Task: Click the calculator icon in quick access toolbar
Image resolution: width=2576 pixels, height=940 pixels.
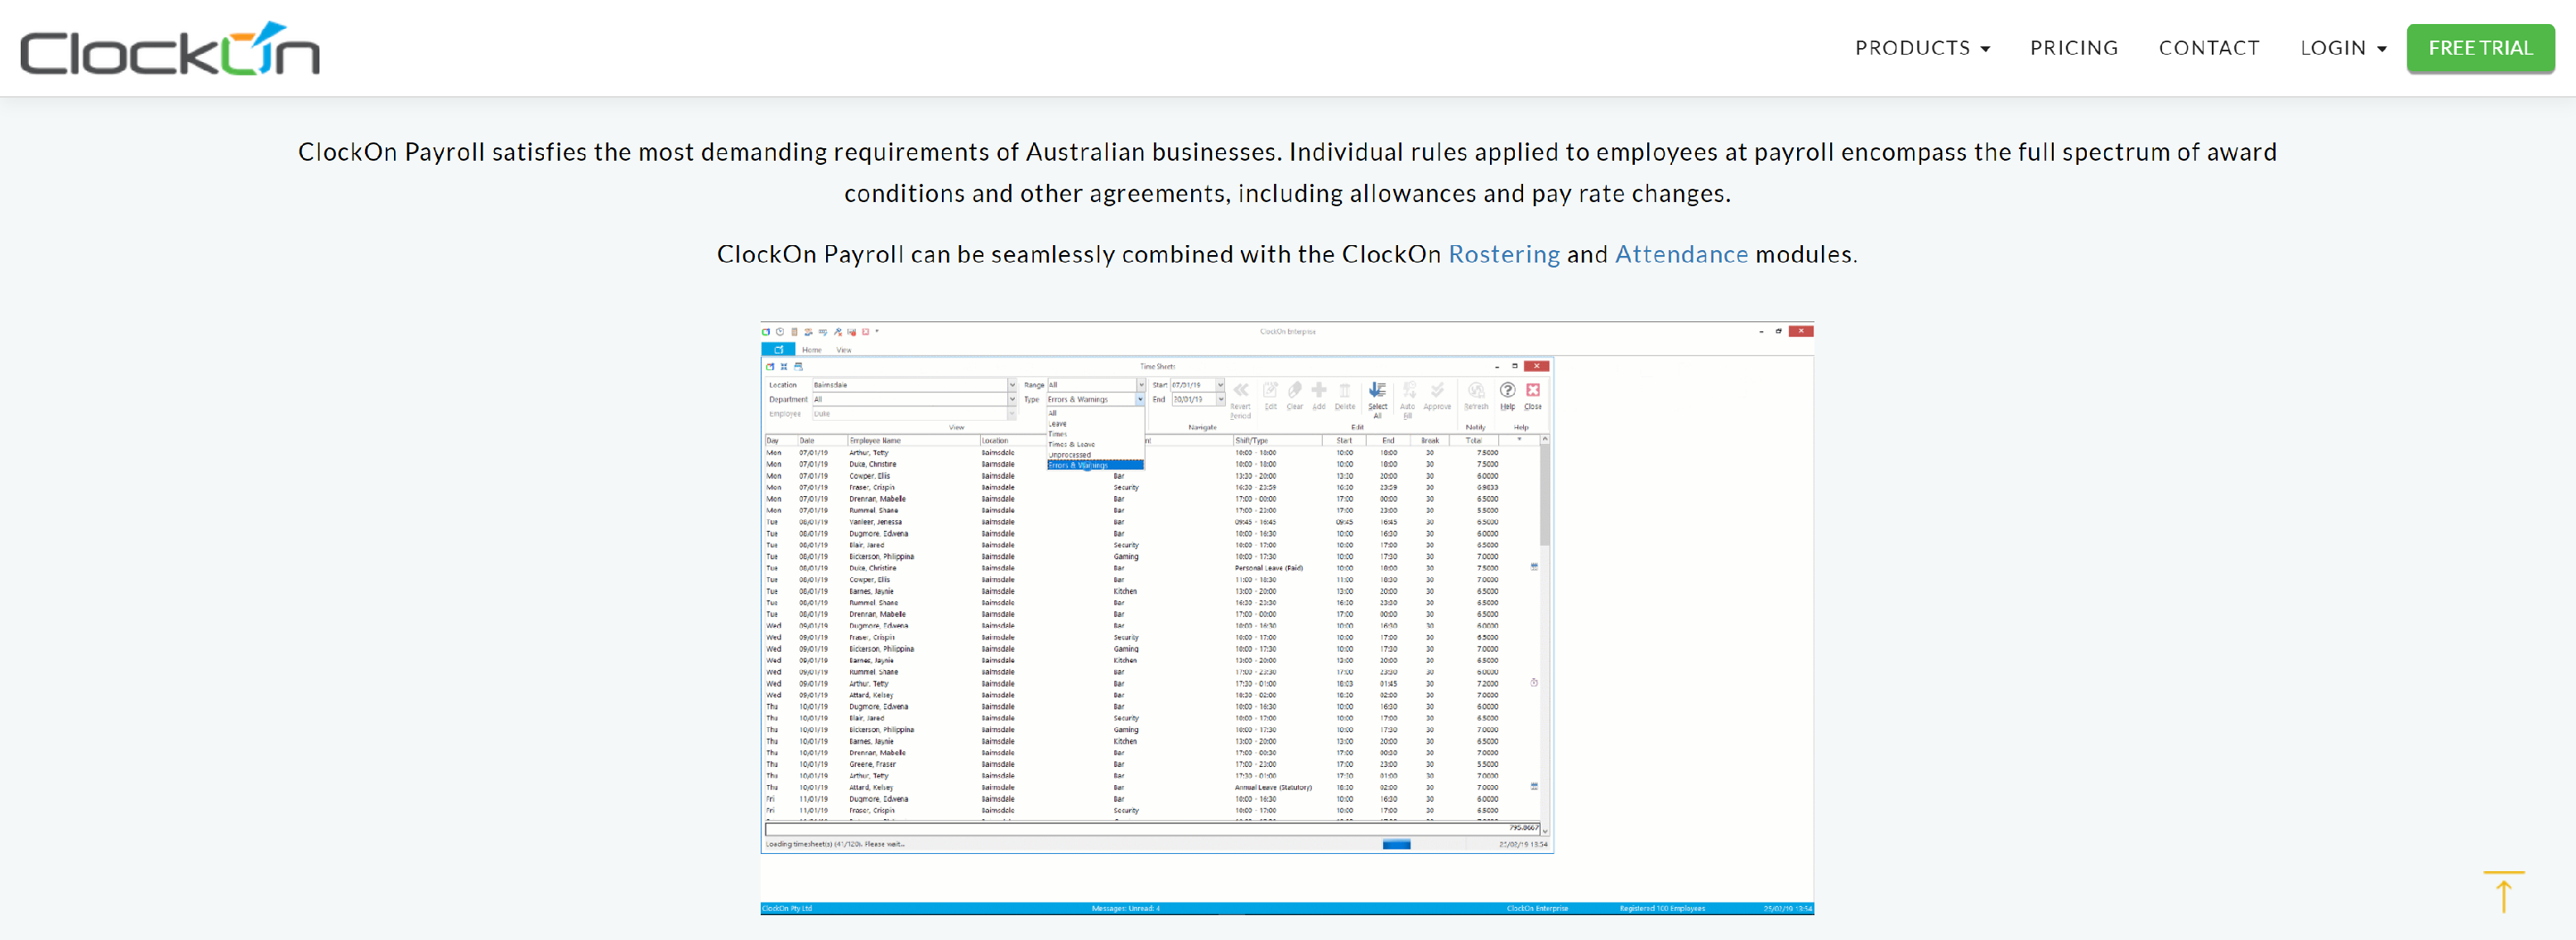Action: point(795,331)
